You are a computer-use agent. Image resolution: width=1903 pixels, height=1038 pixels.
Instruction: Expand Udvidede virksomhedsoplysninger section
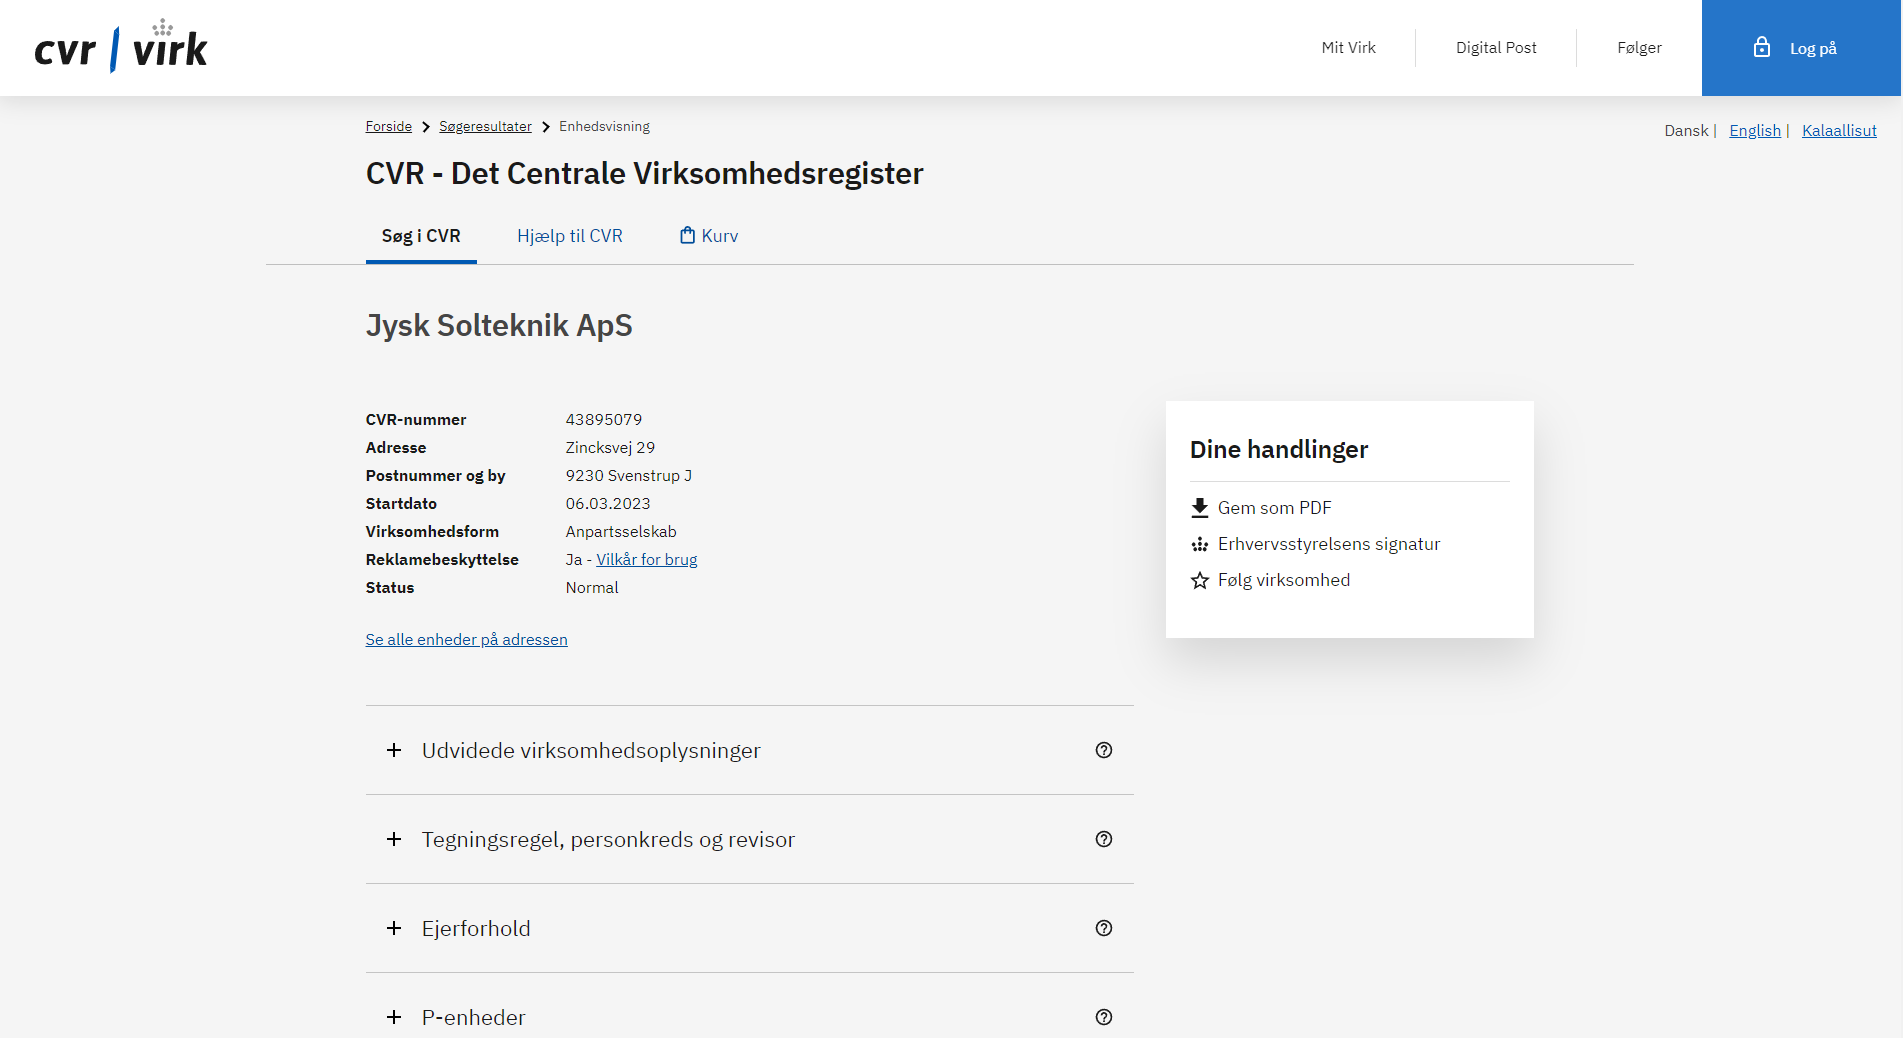point(750,750)
